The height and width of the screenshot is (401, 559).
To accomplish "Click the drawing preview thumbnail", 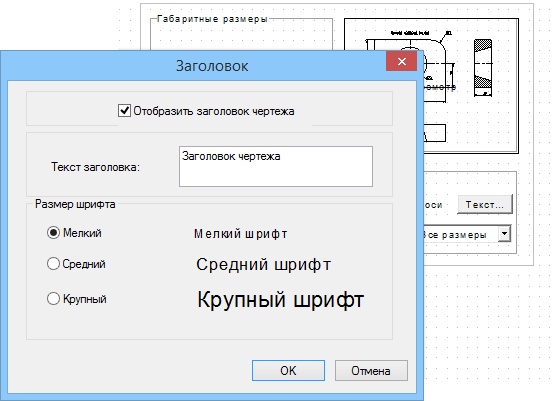I will (x=471, y=86).
